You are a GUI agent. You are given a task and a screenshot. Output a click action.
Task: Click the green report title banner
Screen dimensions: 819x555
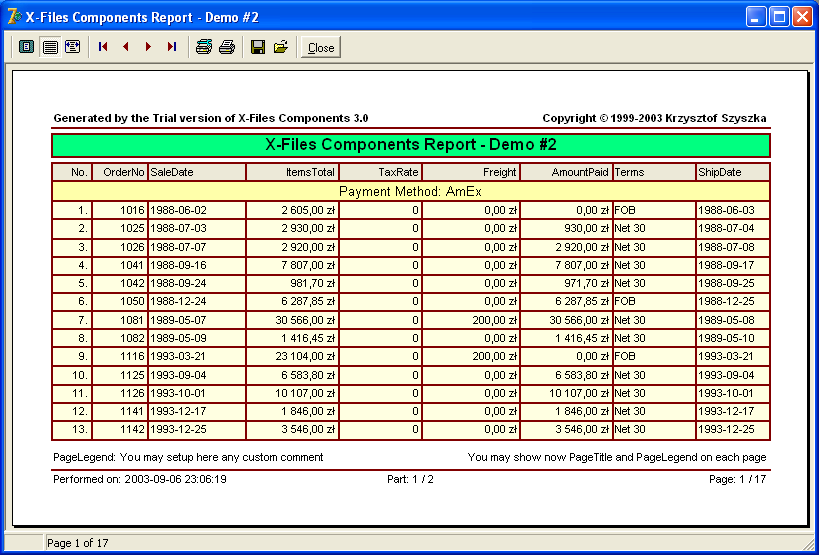(410, 145)
